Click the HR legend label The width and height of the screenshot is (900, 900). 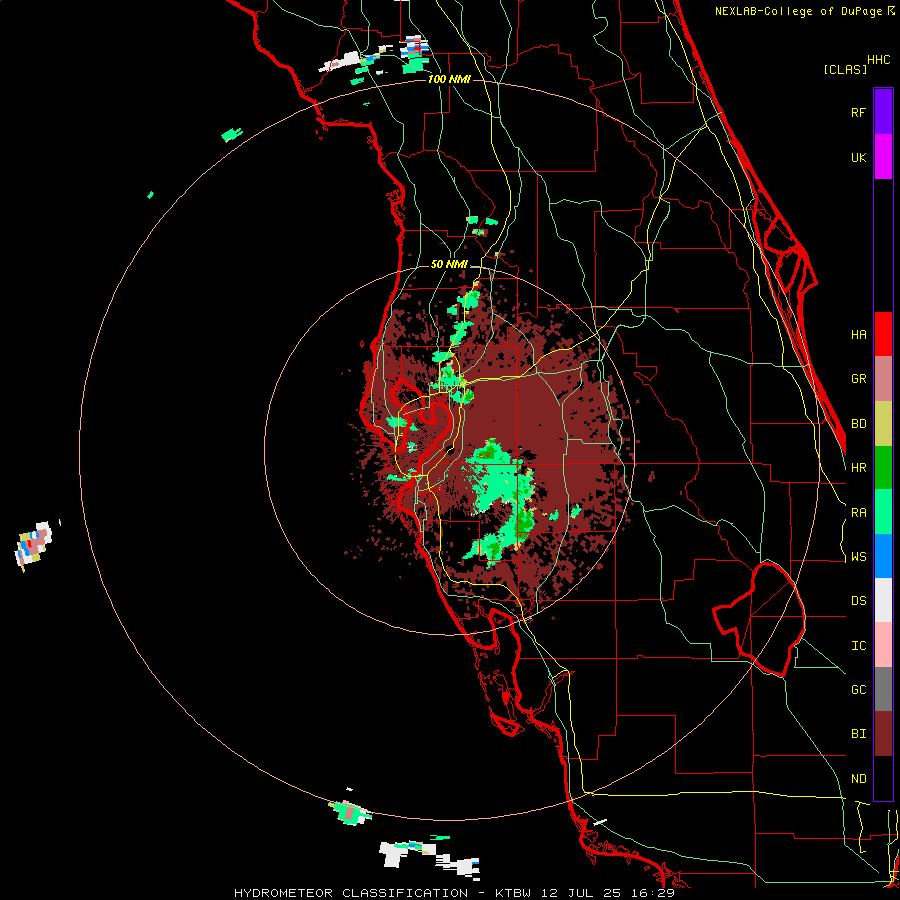tap(858, 468)
